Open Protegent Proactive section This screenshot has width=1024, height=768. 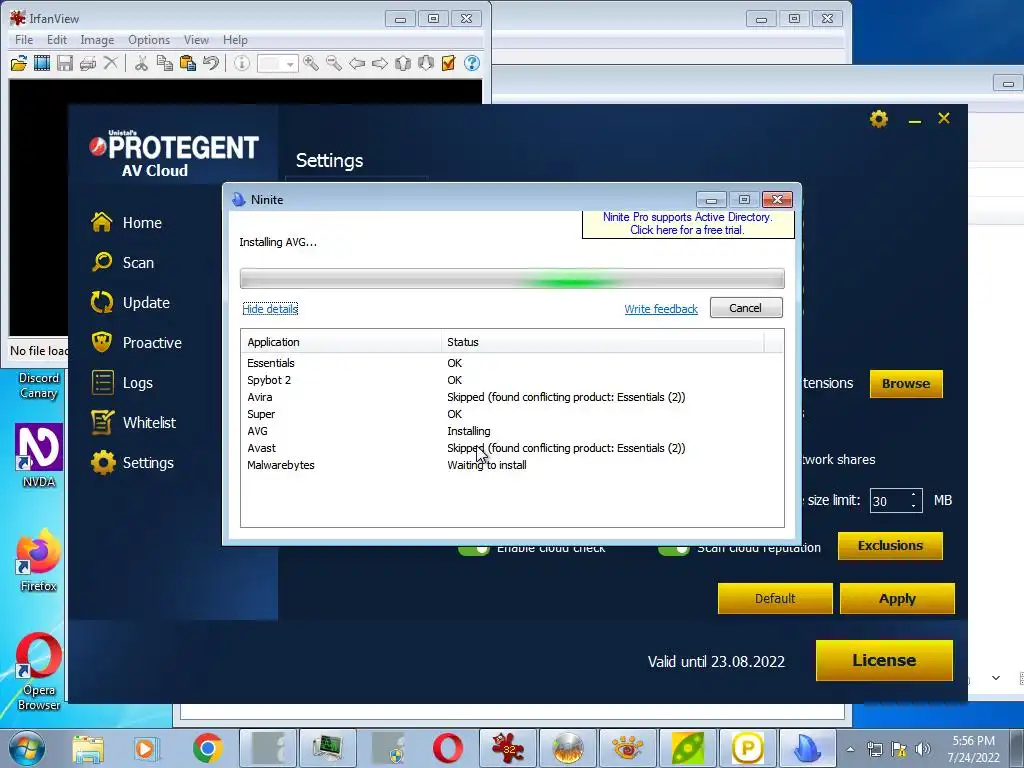point(136,343)
